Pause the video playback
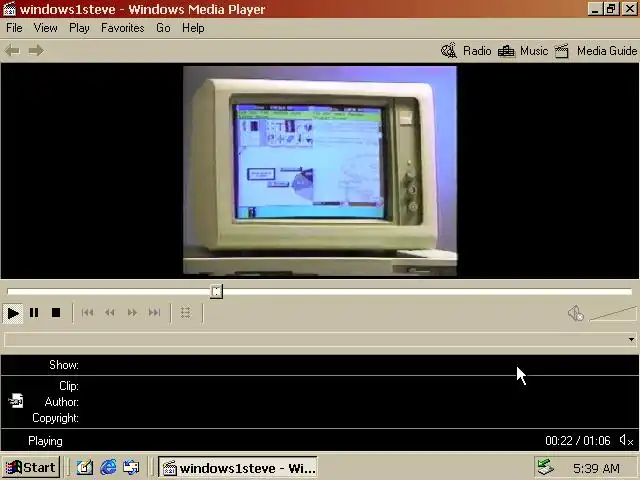Image resolution: width=640 pixels, height=480 pixels. point(34,313)
